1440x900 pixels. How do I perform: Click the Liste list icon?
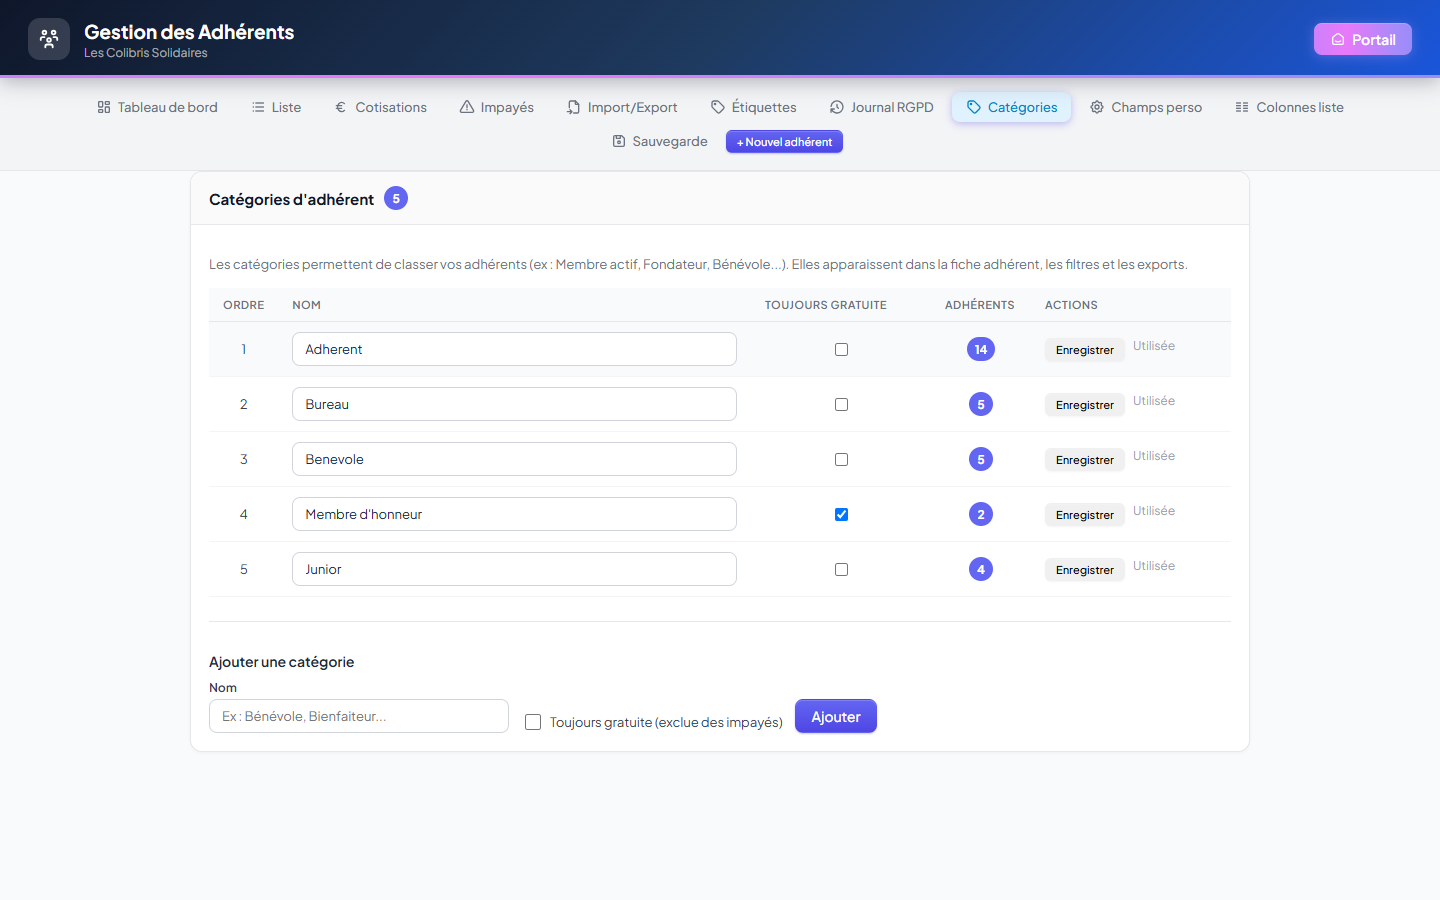point(258,107)
